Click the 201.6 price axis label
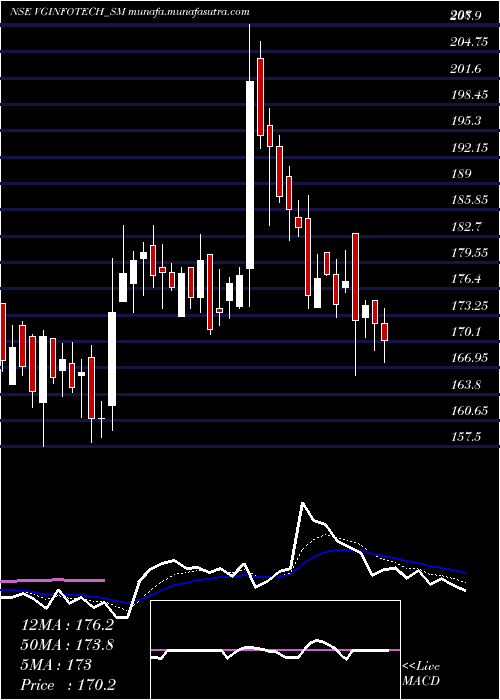This screenshot has width=500, height=700. [466, 69]
